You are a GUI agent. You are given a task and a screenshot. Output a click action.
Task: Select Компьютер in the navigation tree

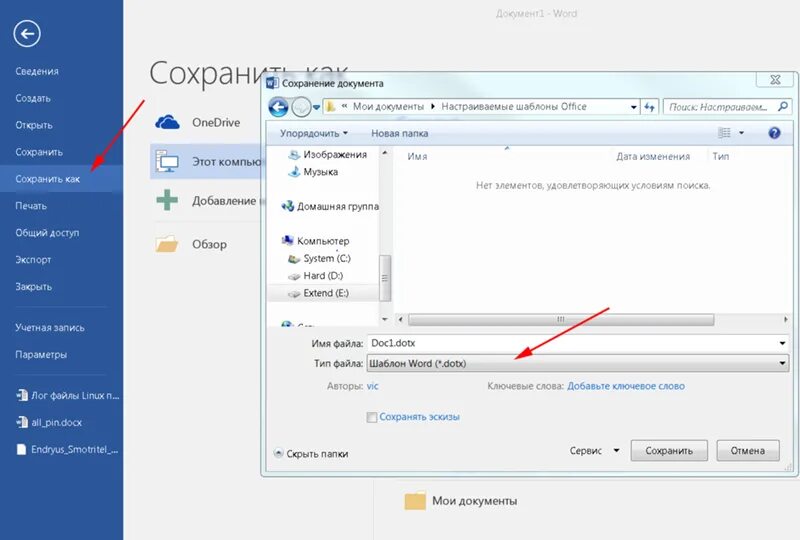pos(315,240)
